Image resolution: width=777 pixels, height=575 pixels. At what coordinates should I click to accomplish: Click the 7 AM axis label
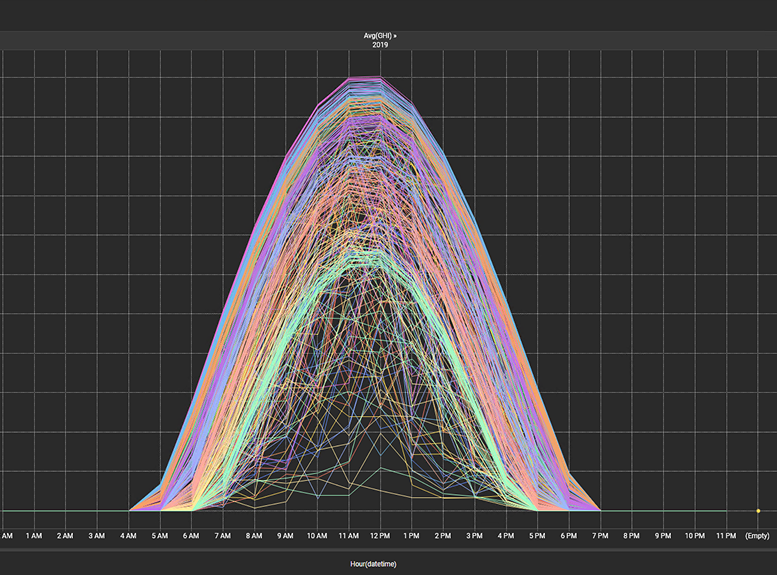pos(222,536)
